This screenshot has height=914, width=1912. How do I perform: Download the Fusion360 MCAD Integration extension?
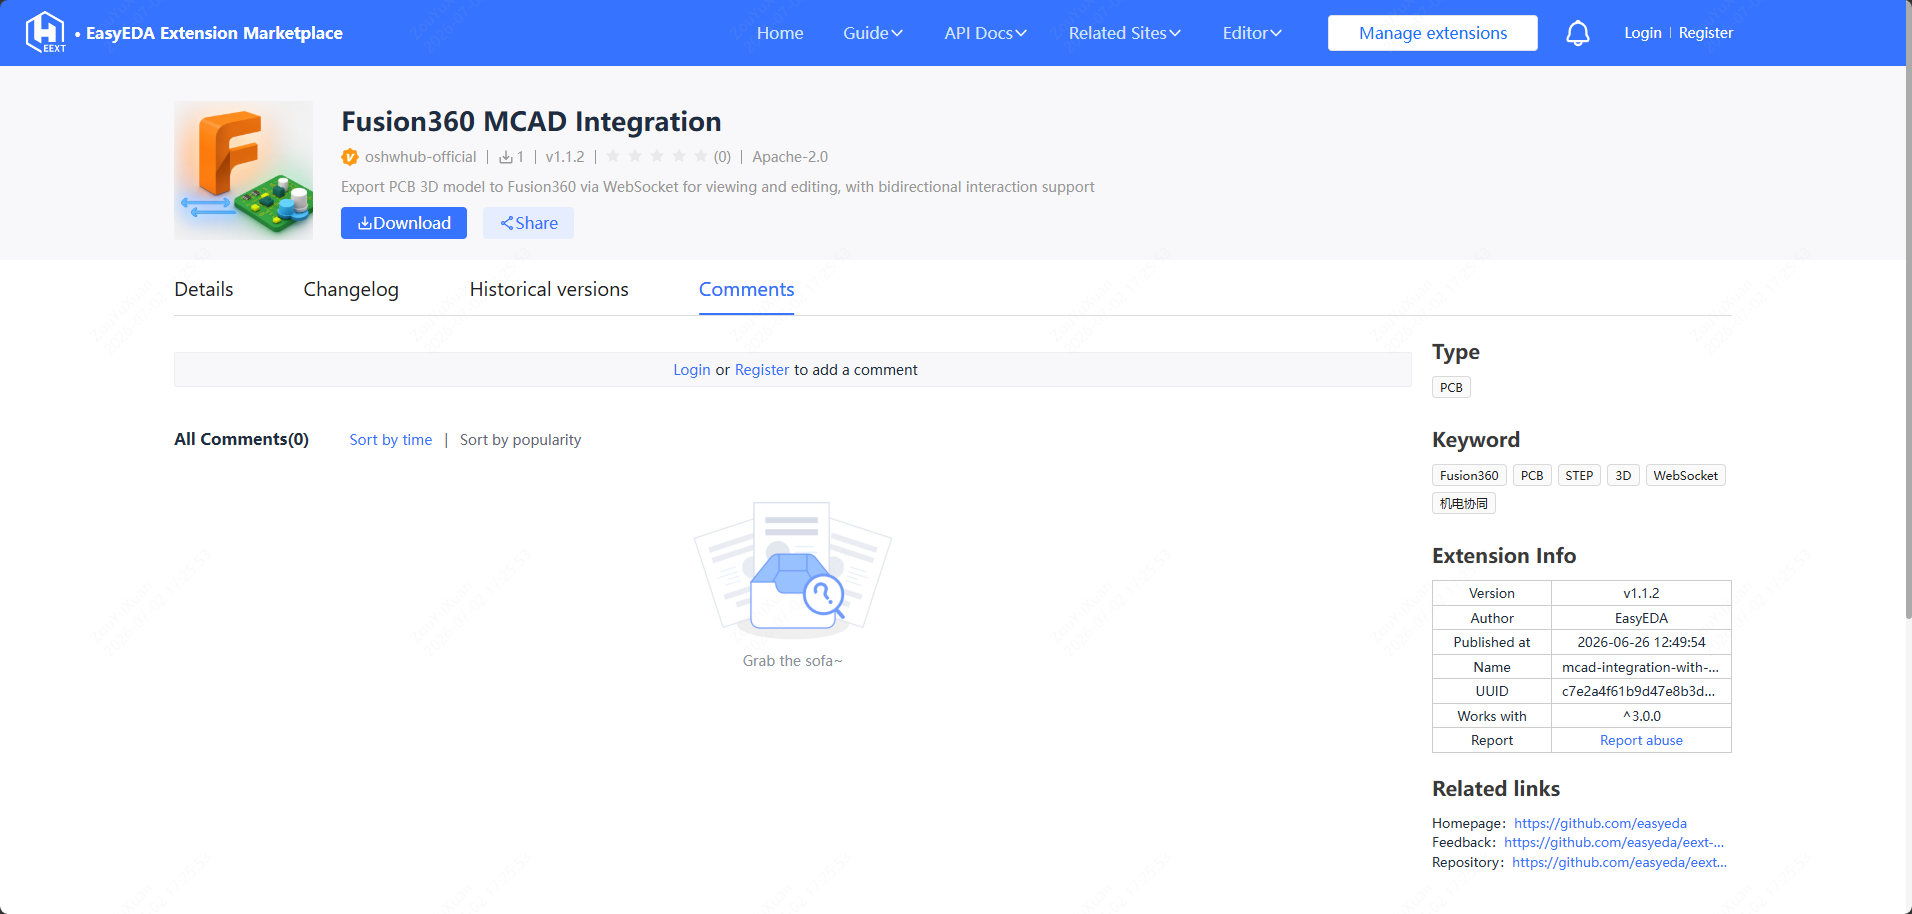tap(404, 223)
